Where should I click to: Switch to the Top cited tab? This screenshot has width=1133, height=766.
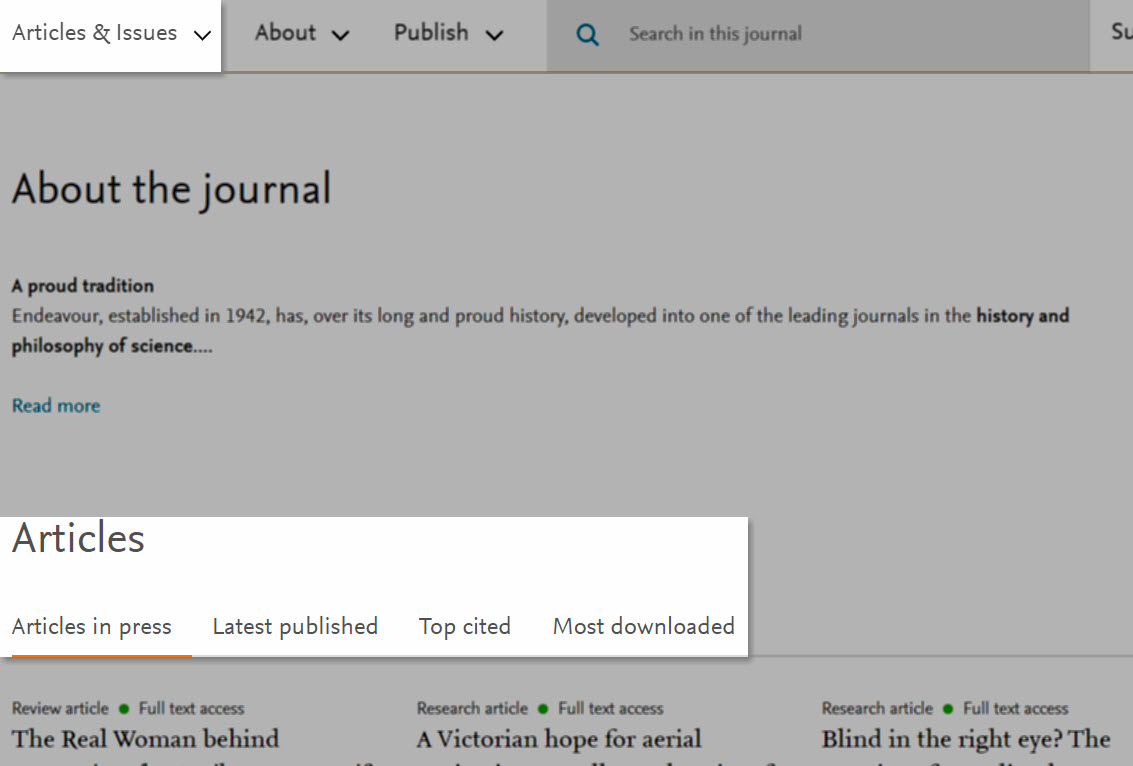(465, 626)
